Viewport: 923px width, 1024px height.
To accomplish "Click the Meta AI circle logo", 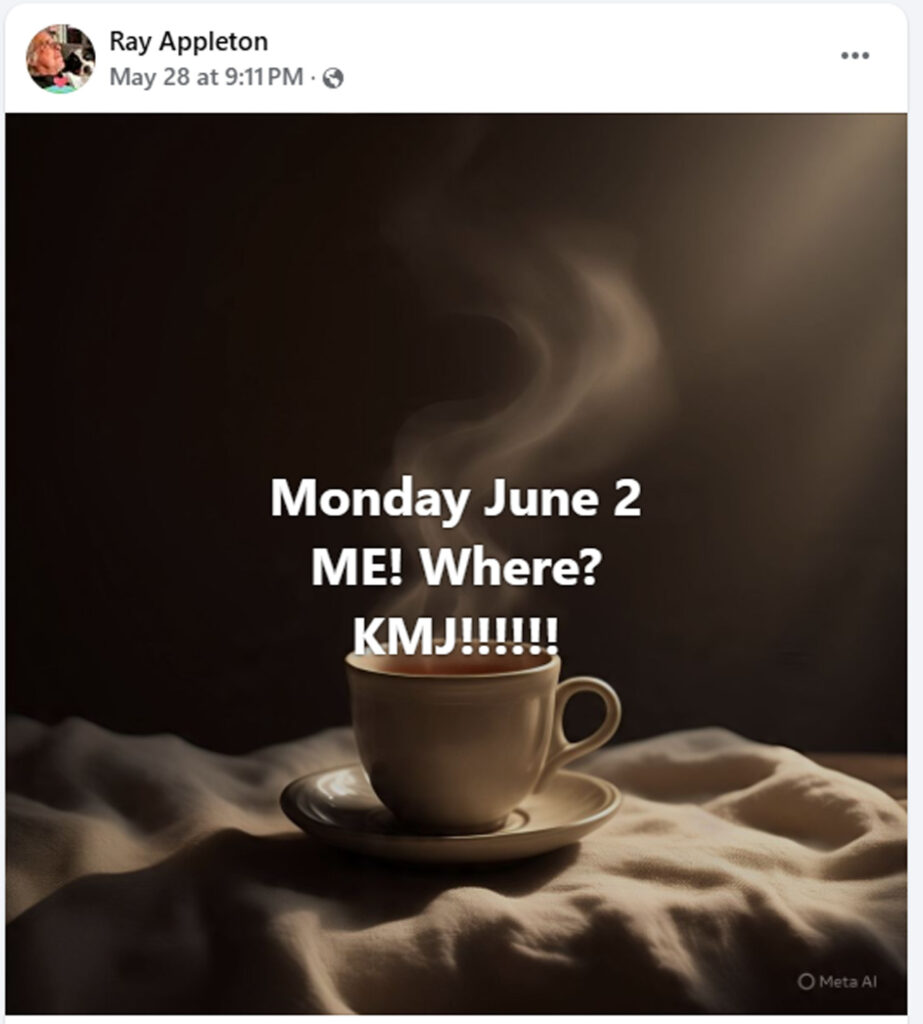I will [806, 982].
